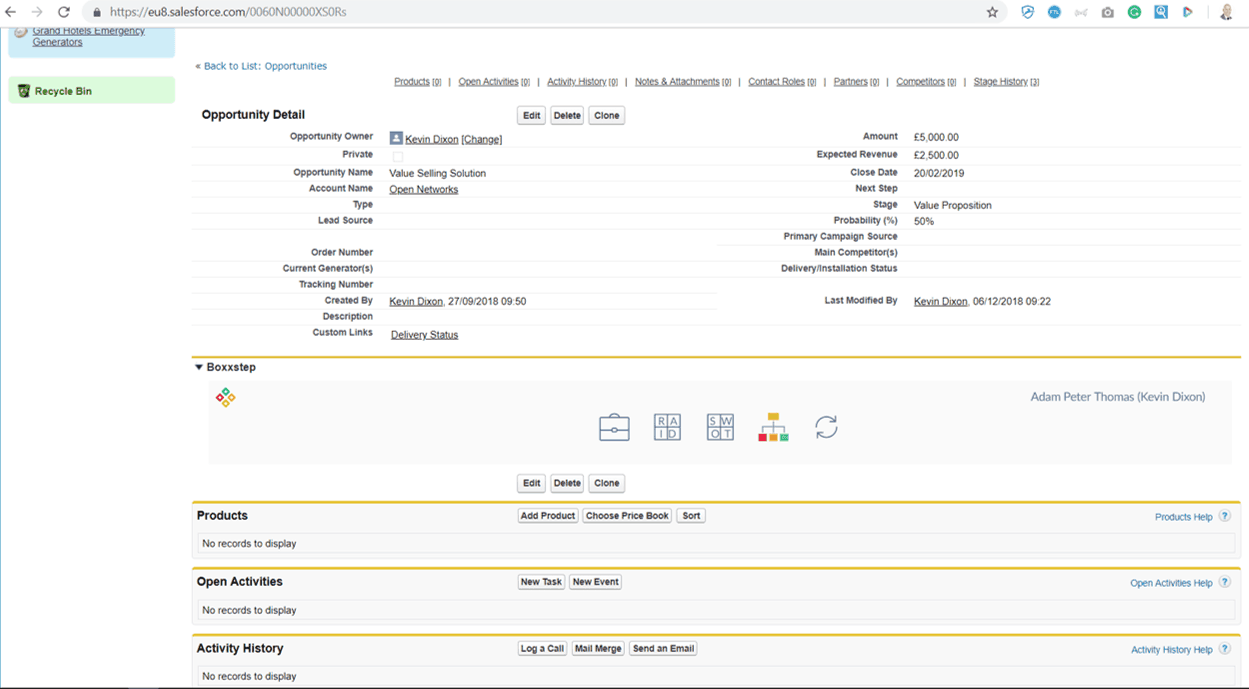Click the top Edit button

(531, 115)
